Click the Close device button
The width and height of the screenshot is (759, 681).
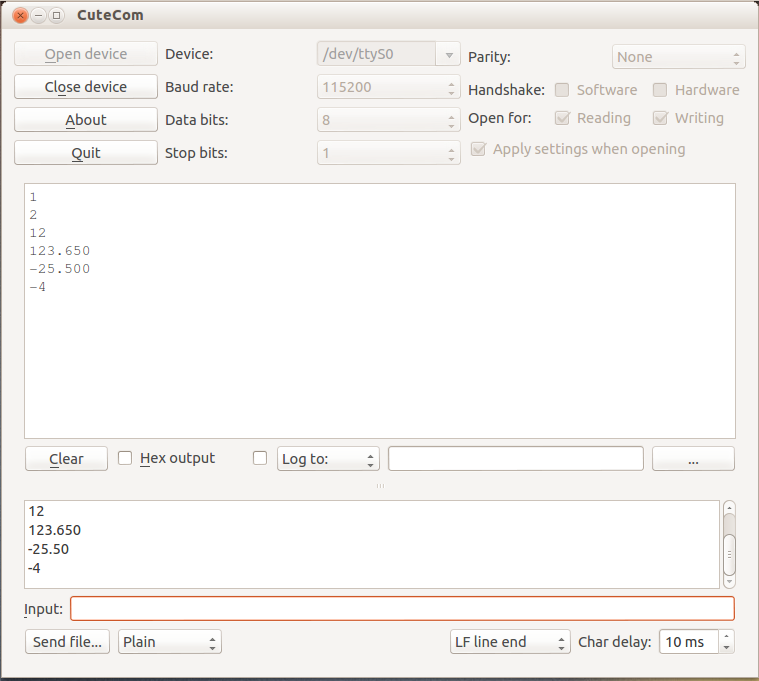[86, 87]
